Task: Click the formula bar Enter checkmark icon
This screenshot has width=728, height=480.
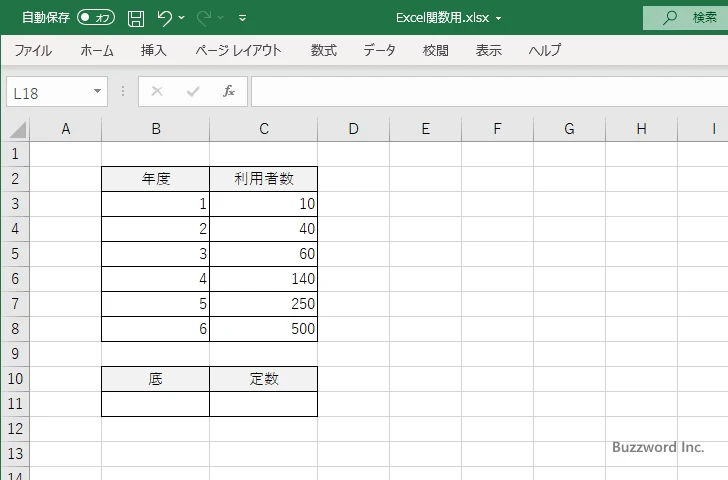Action: click(193, 91)
